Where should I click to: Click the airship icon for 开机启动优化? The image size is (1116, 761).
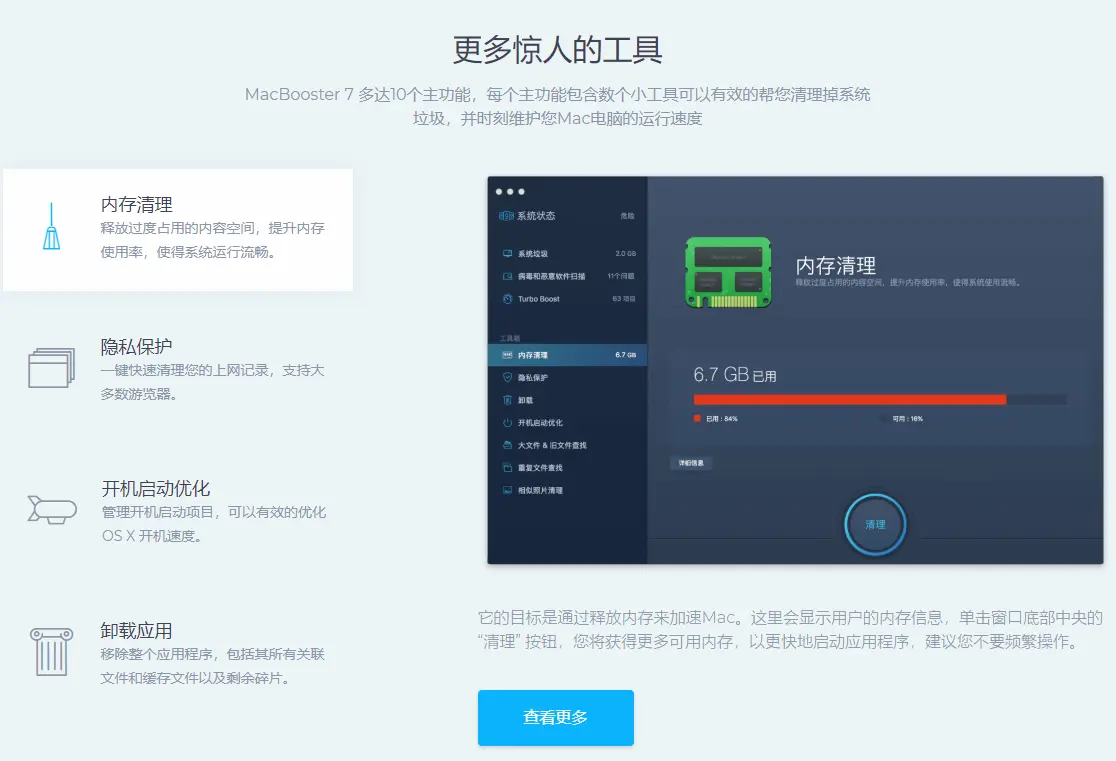point(52,509)
